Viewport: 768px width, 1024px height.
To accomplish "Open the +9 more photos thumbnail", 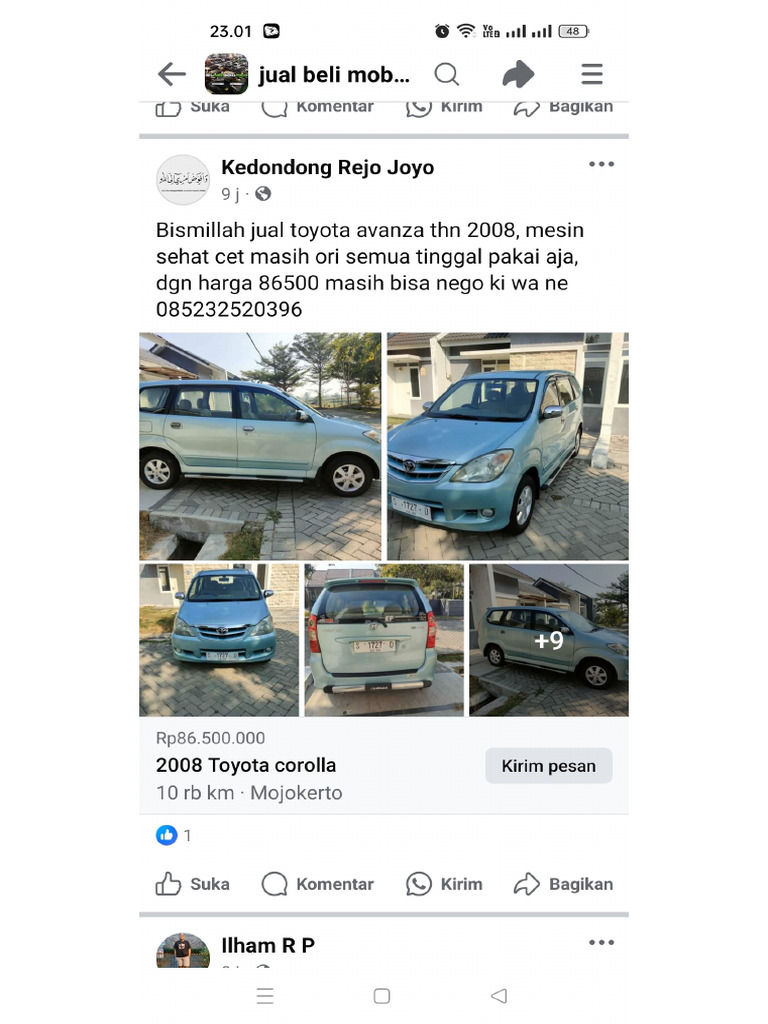I will (x=549, y=640).
